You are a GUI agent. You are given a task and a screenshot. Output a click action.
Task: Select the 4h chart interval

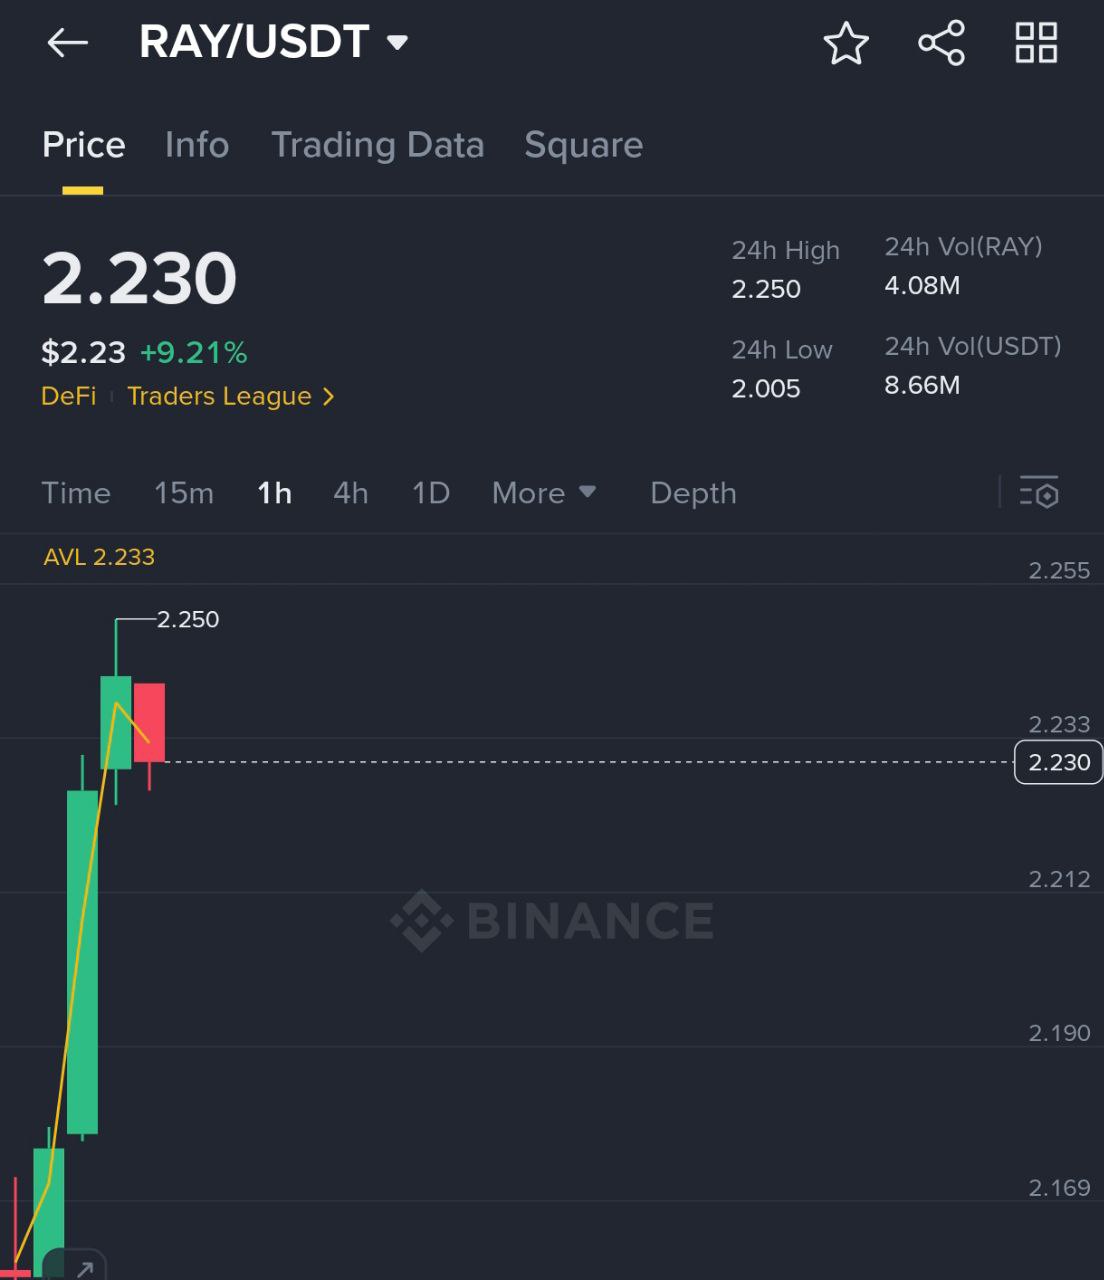351,493
